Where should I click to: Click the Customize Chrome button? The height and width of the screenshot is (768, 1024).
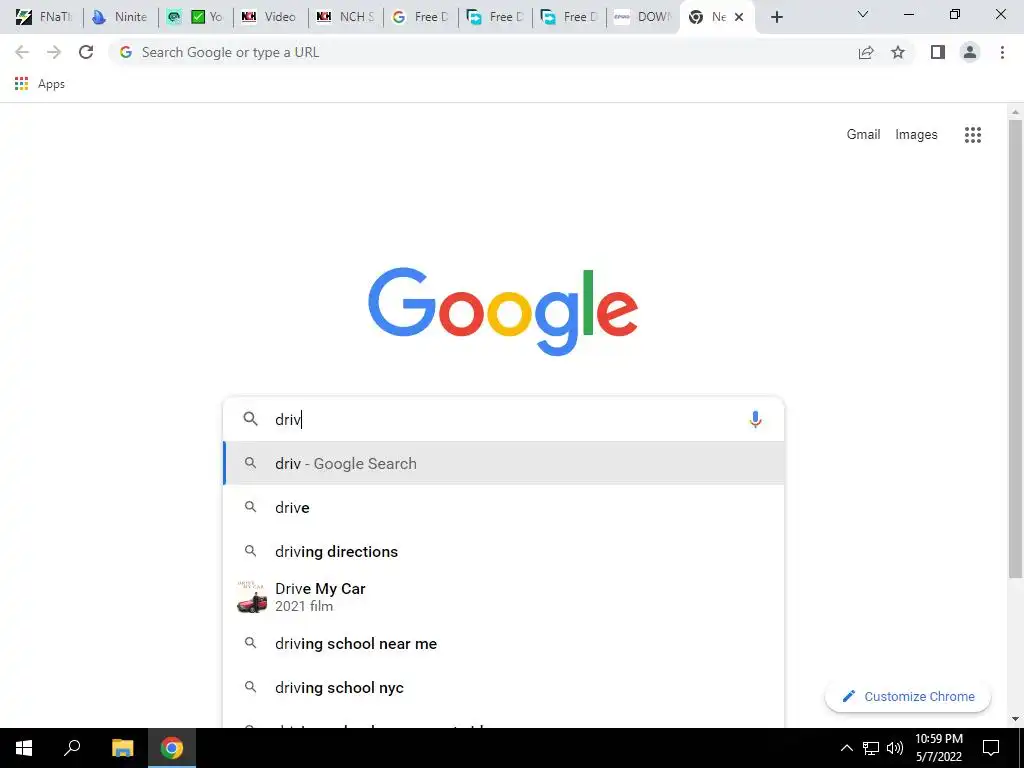click(908, 696)
